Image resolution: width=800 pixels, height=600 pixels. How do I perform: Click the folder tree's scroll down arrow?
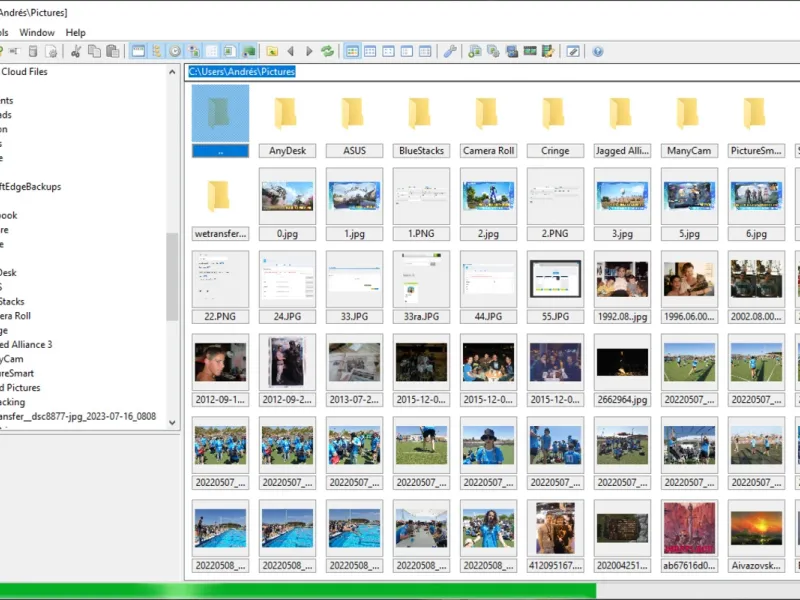pyautogui.click(x=172, y=422)
